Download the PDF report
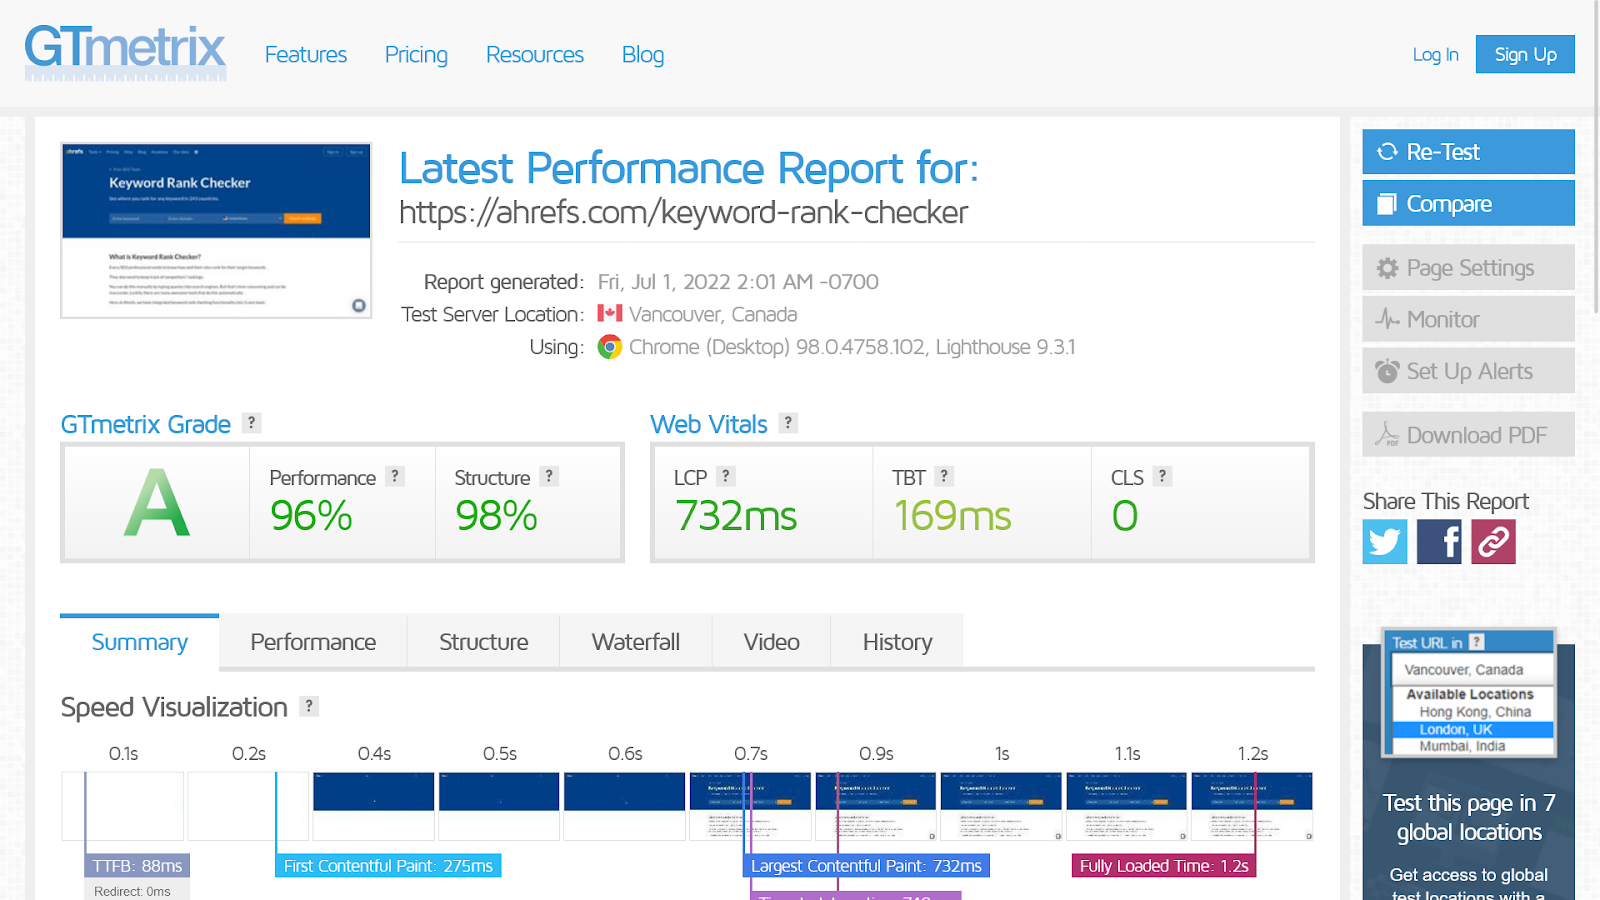 click(1468, 435)
